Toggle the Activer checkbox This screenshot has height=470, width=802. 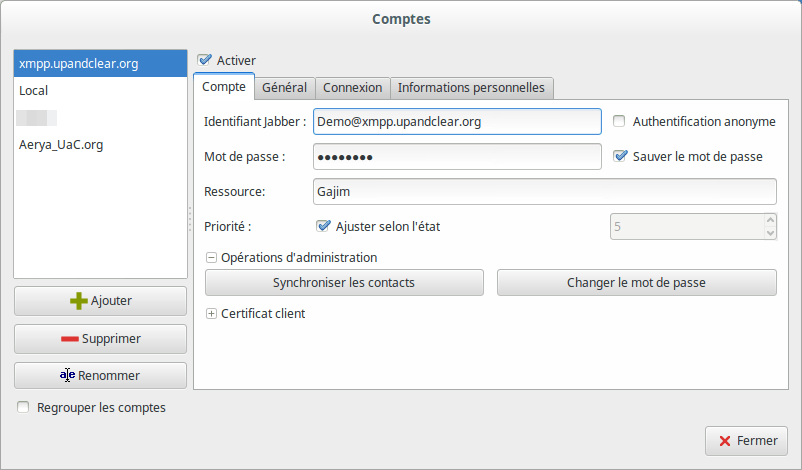(205, 60)
